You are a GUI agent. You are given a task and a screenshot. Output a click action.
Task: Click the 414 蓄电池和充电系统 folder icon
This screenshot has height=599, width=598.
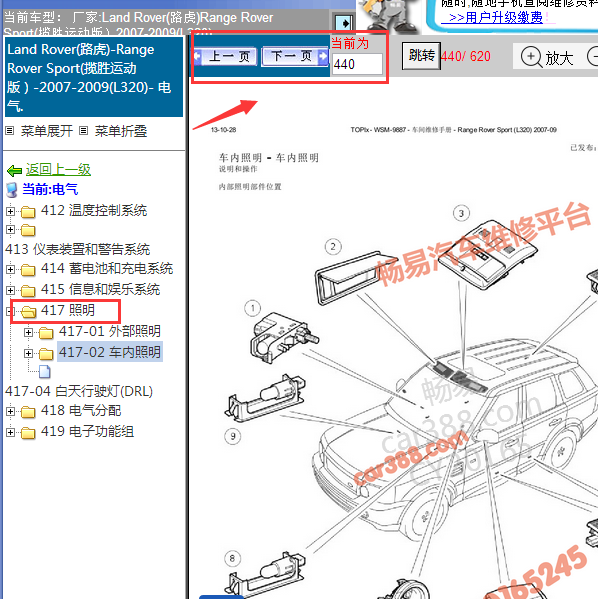28,270
